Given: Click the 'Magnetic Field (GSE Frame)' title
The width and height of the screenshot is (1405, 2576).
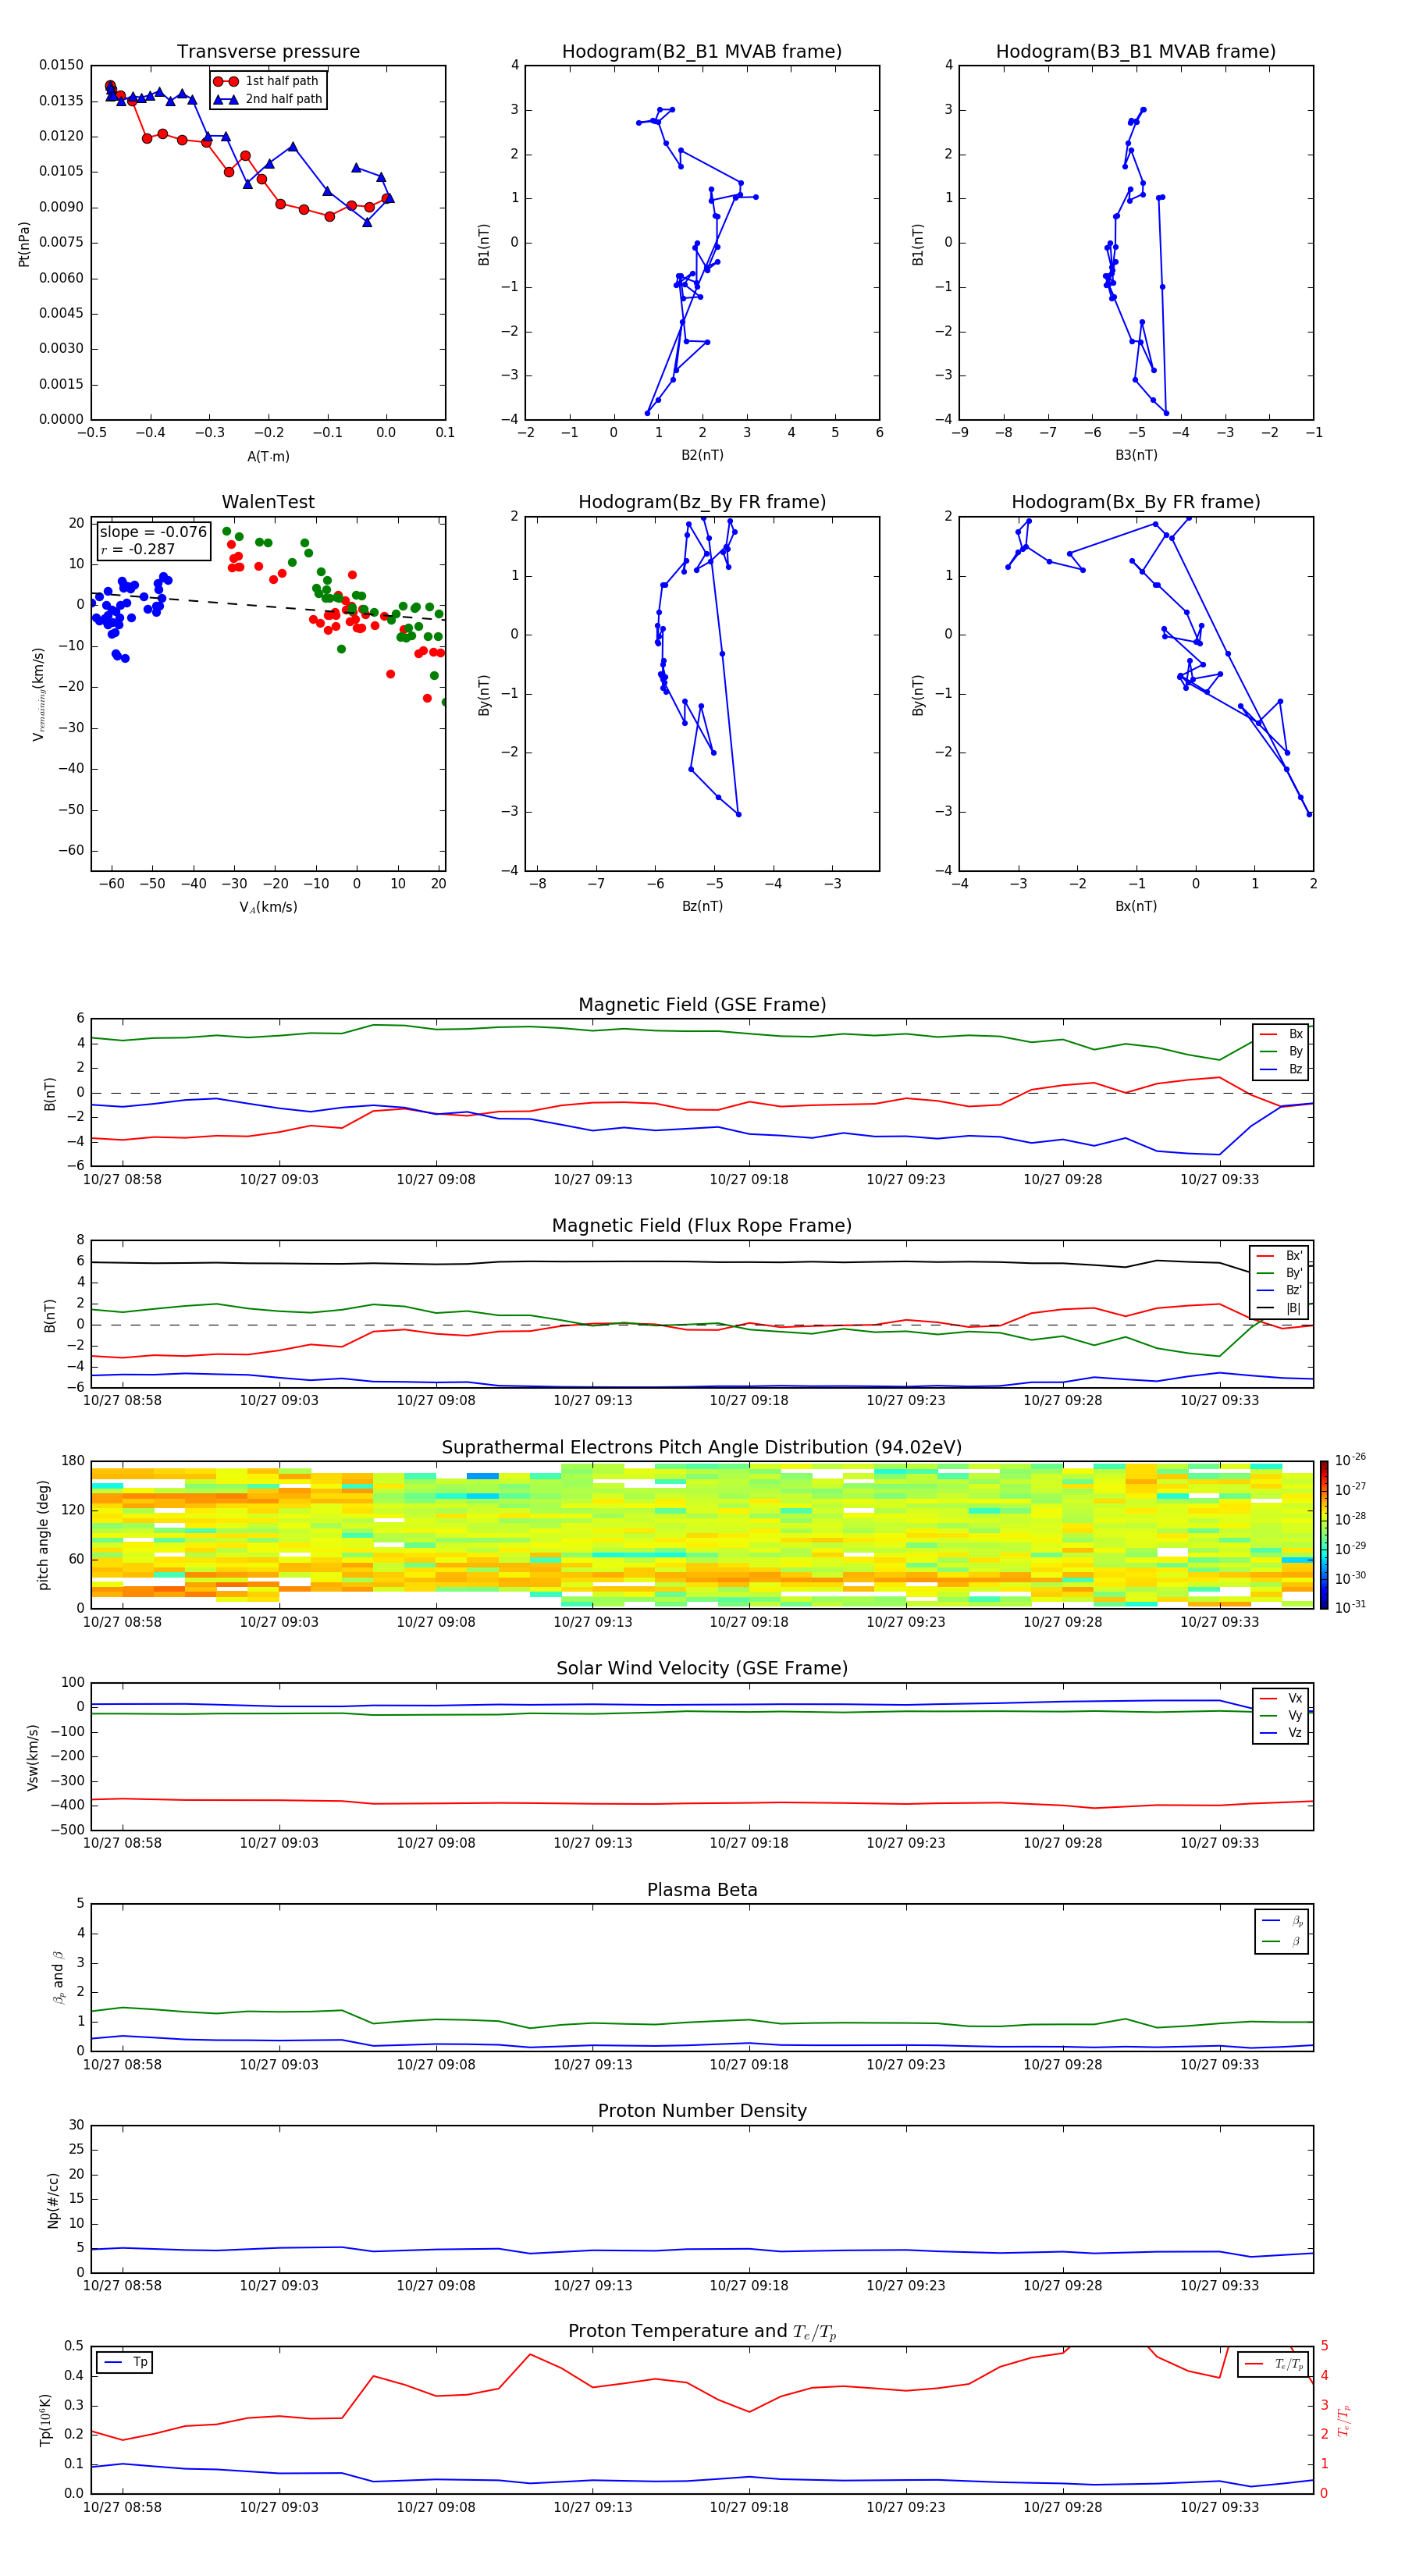Looking at the screenshot, I should pos(702,1005).
